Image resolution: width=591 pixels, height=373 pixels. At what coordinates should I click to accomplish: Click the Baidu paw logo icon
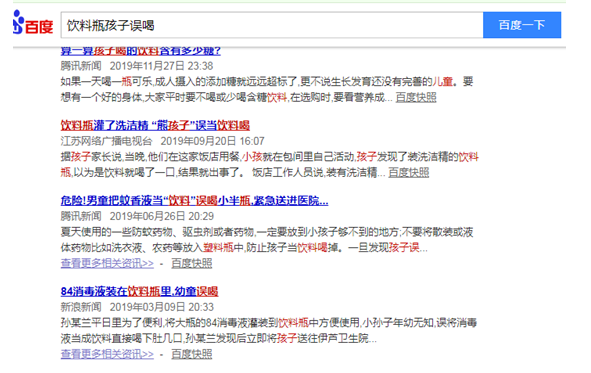click(18, 22)
